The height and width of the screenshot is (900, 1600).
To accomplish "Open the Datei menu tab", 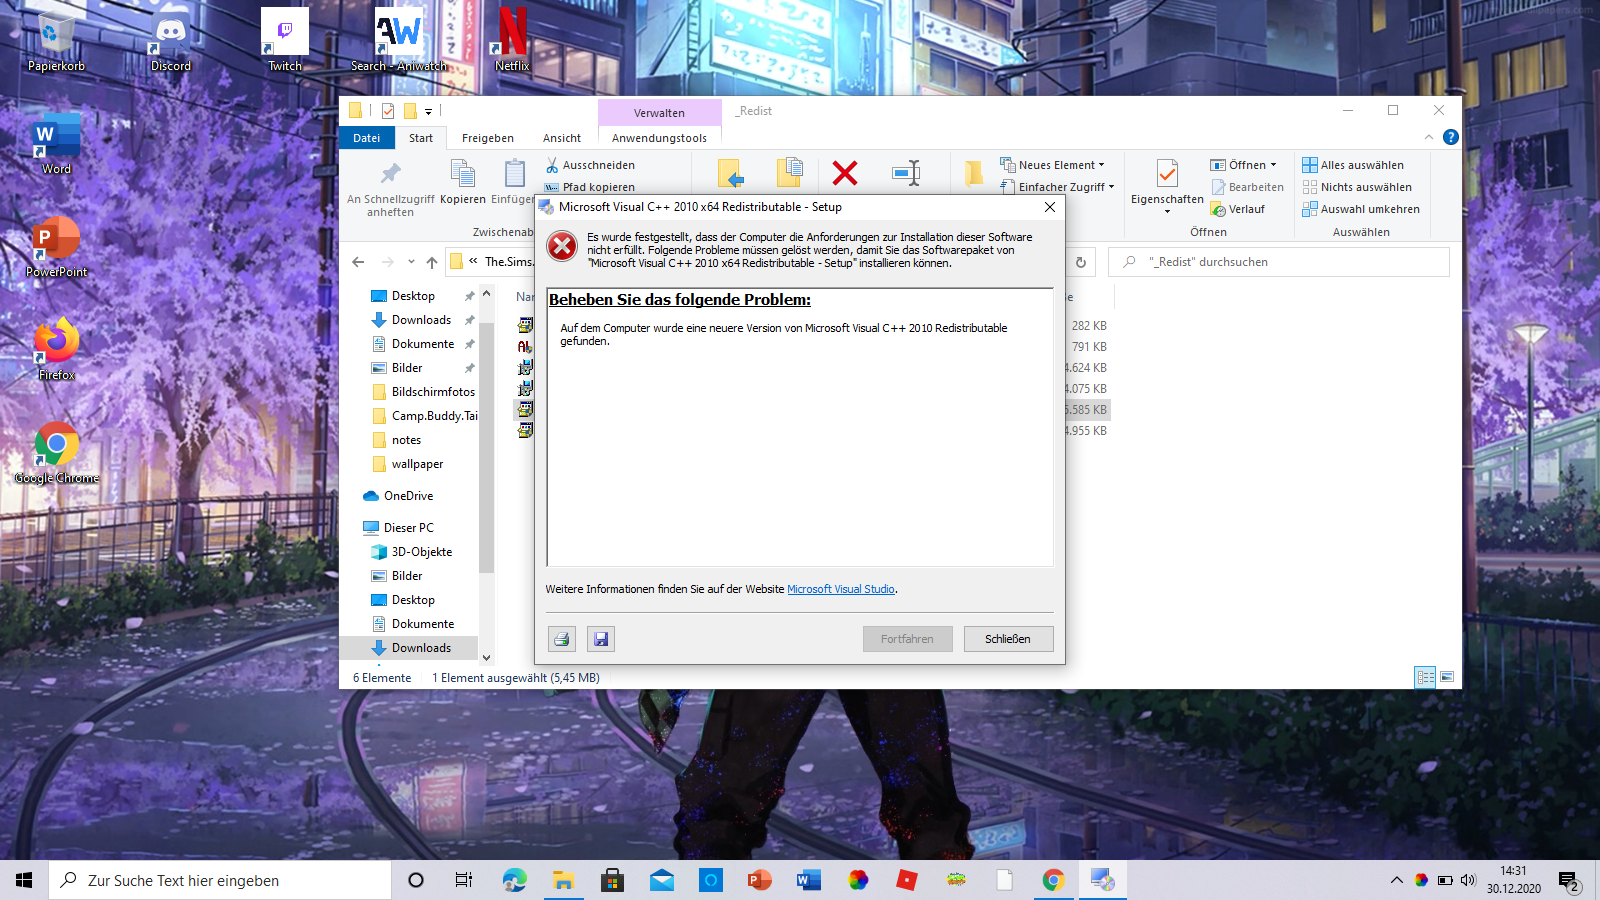I will (x=366, y=138).
